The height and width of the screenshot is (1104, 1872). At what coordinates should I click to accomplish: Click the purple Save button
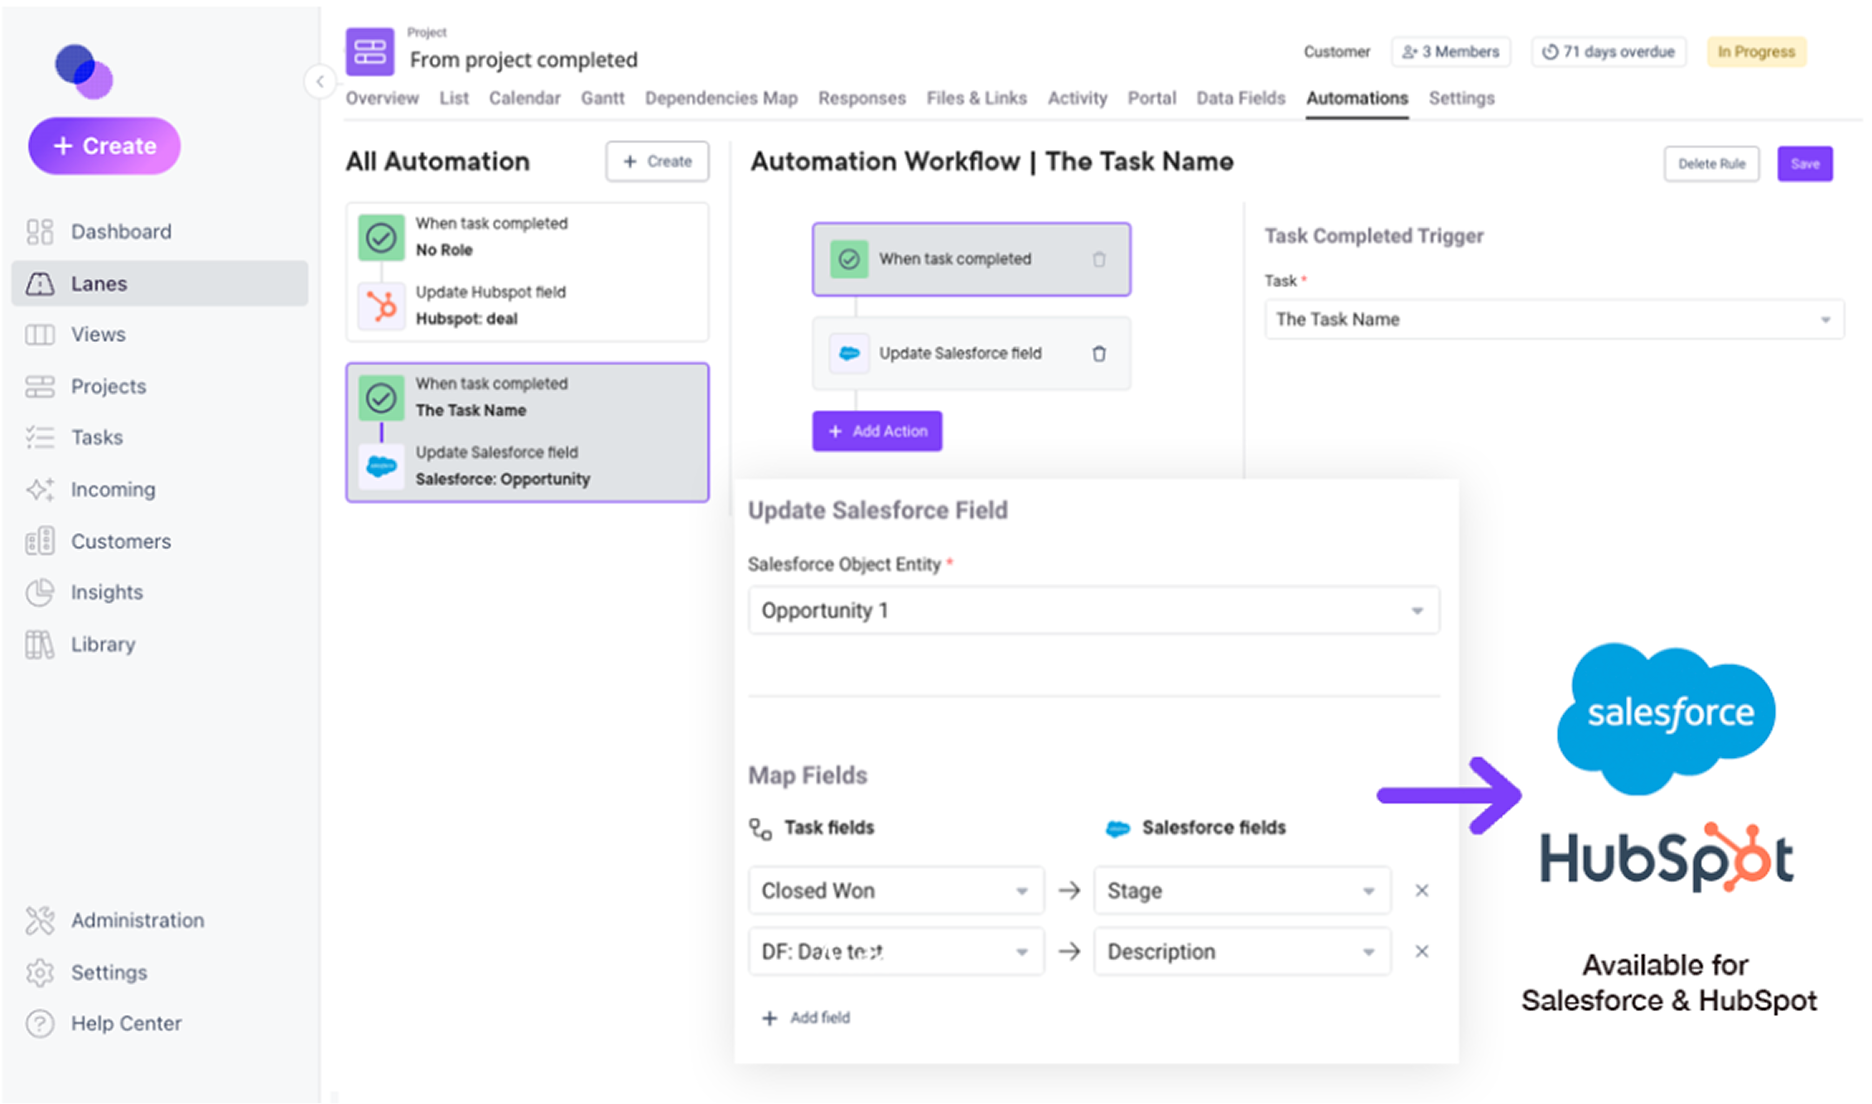1804,164
